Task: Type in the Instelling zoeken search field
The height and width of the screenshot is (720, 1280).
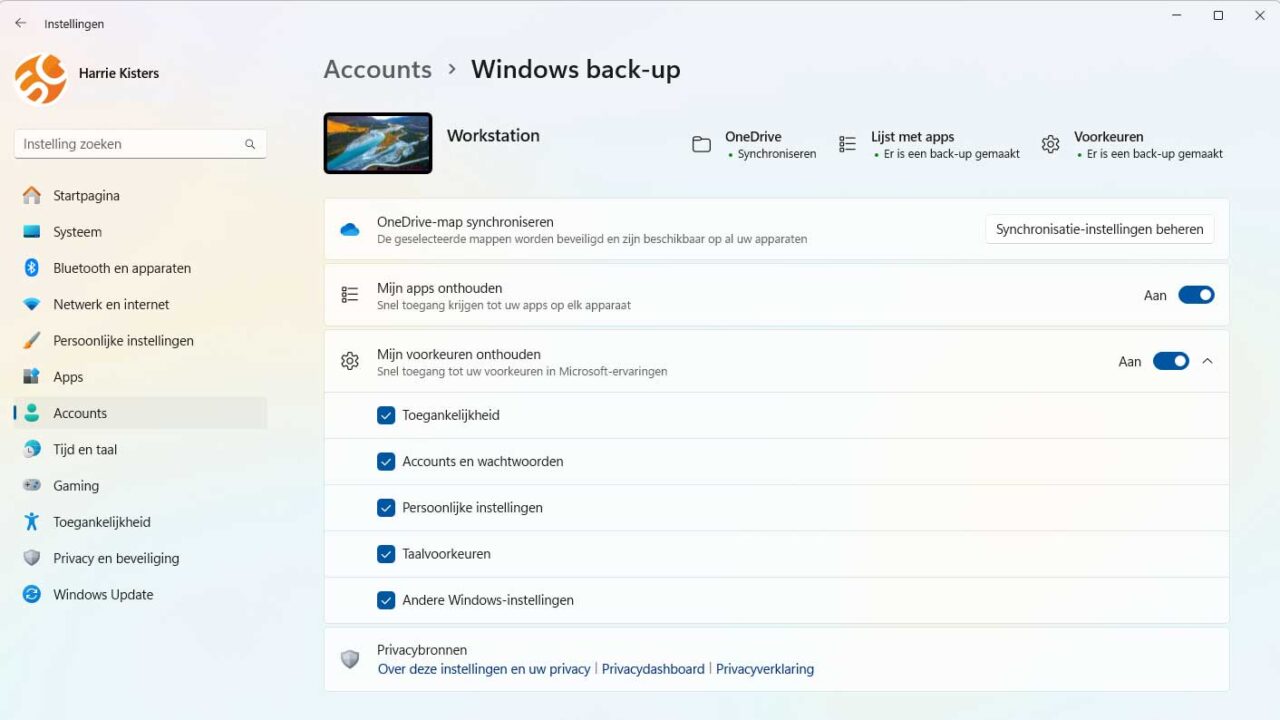Action: pyautogui.click(x=130, y=143)
